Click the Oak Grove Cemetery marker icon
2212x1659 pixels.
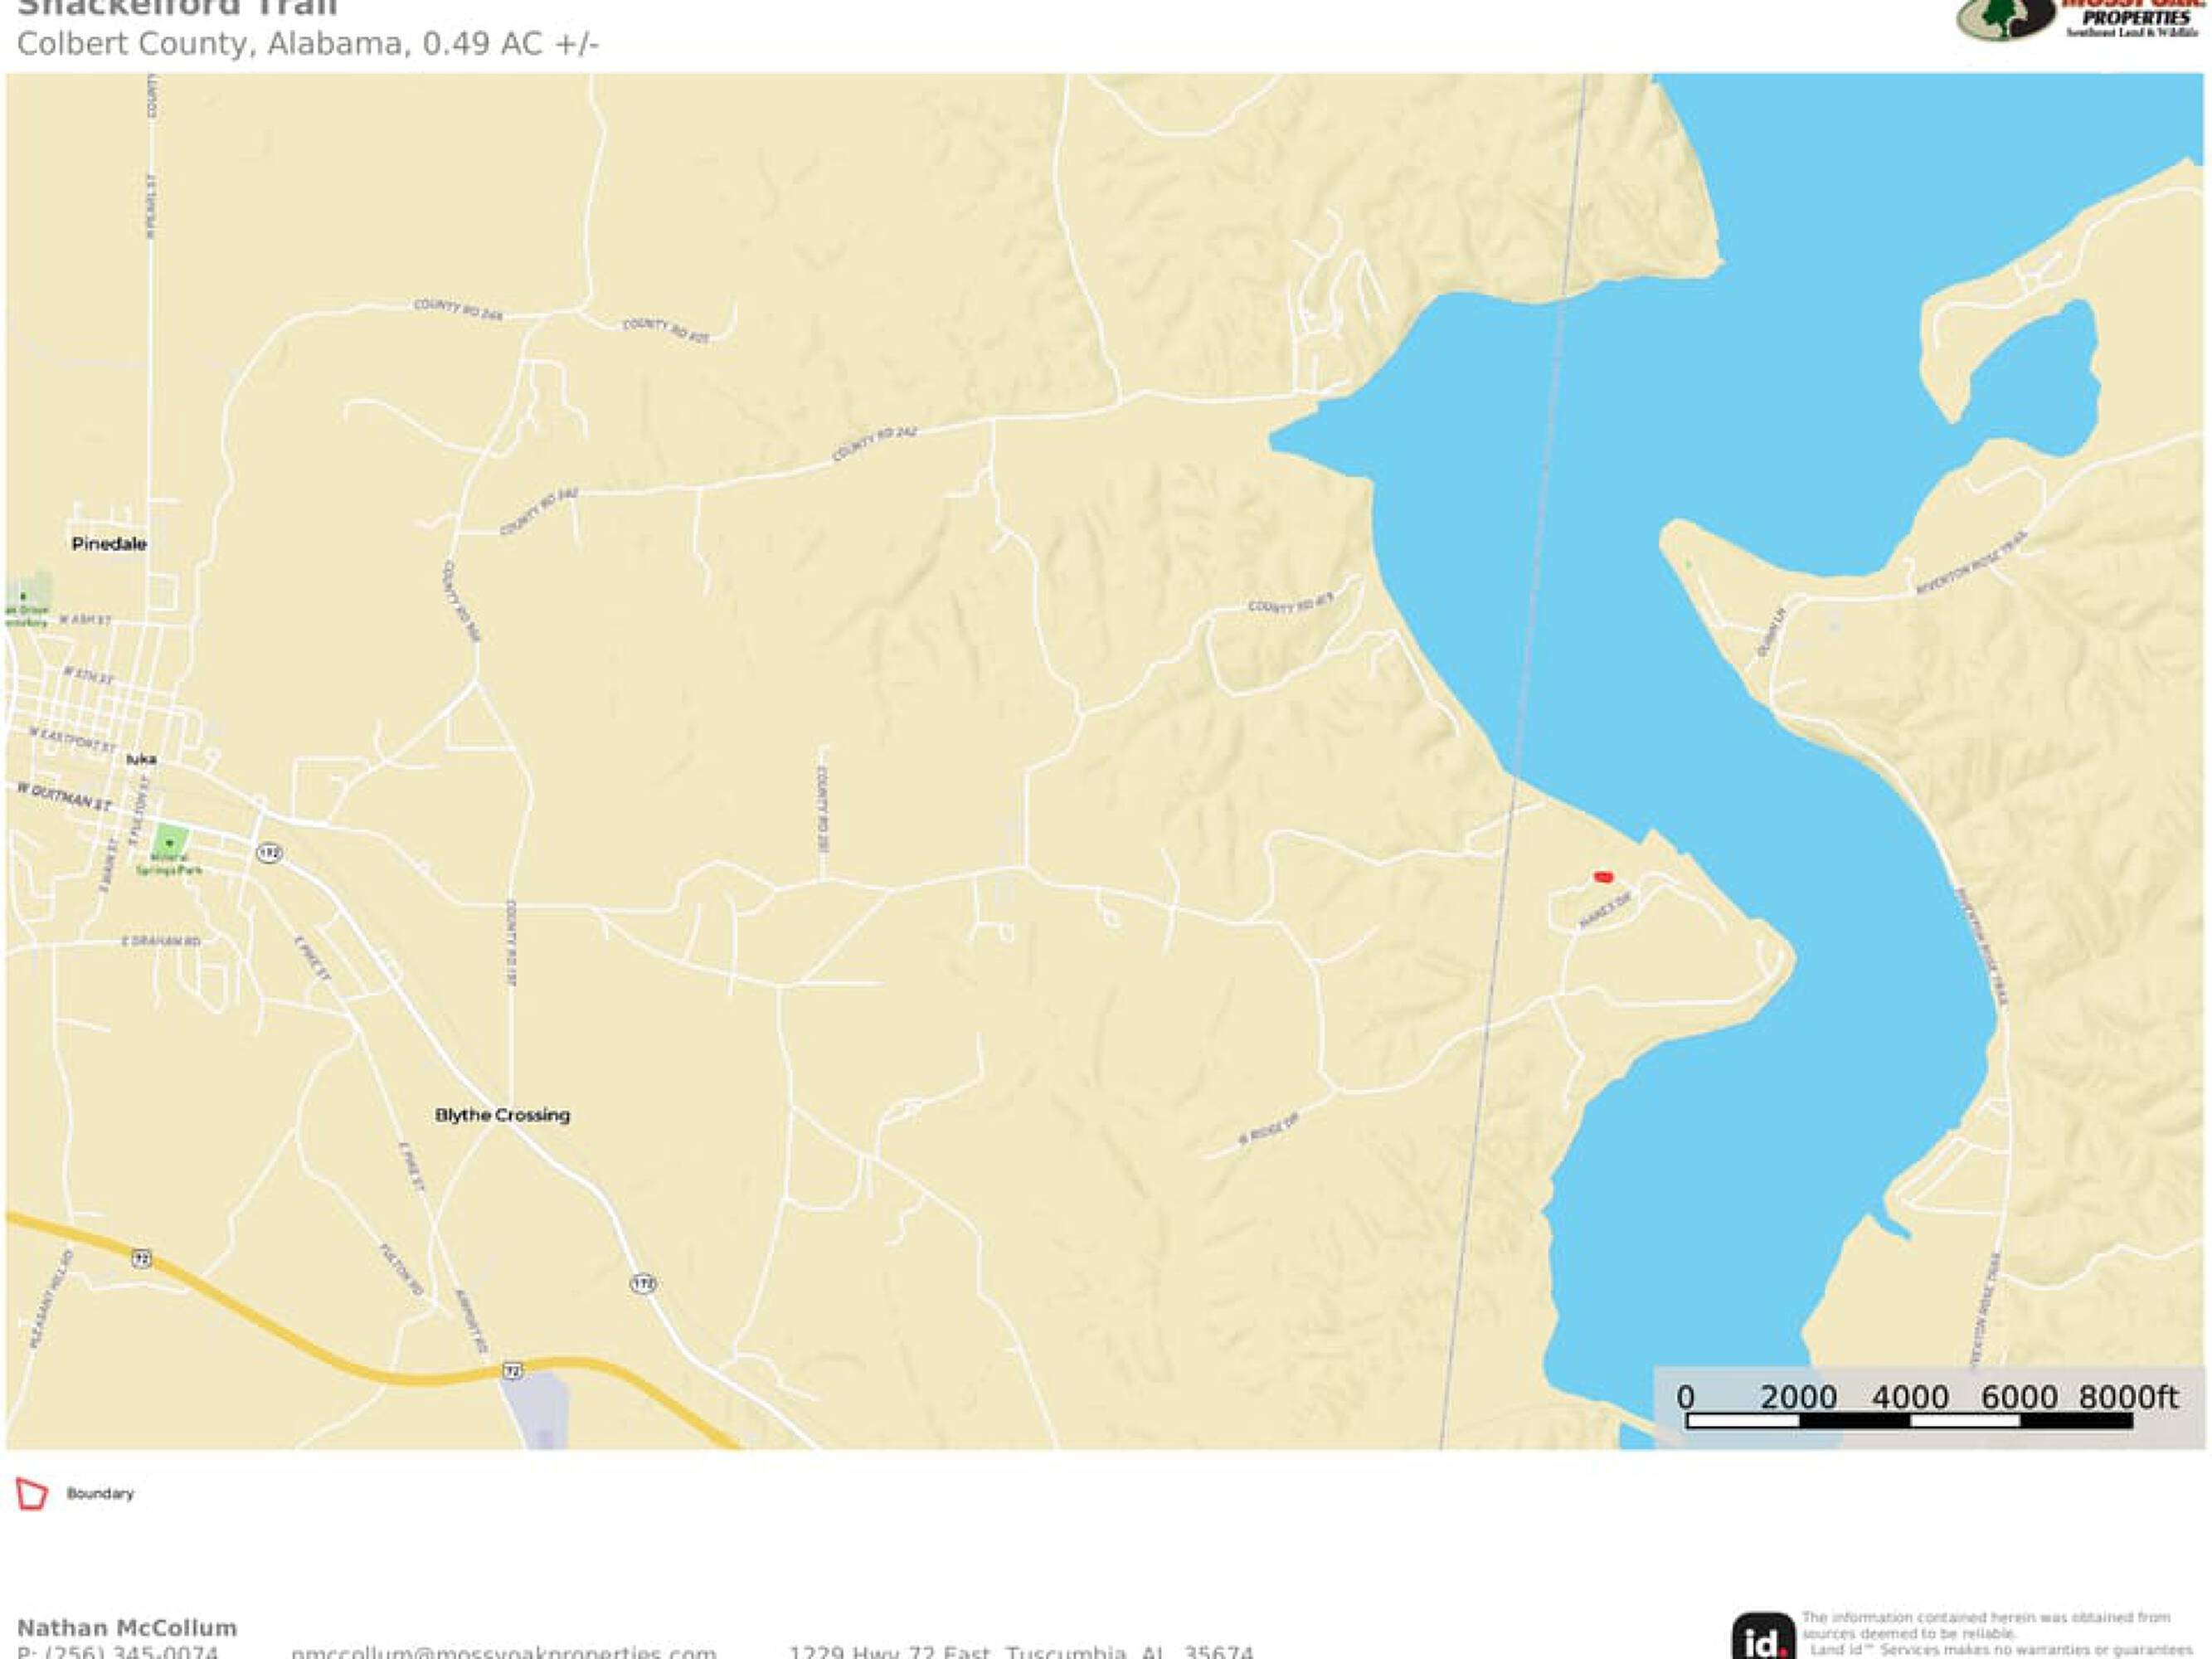click(x=22, y=597)
